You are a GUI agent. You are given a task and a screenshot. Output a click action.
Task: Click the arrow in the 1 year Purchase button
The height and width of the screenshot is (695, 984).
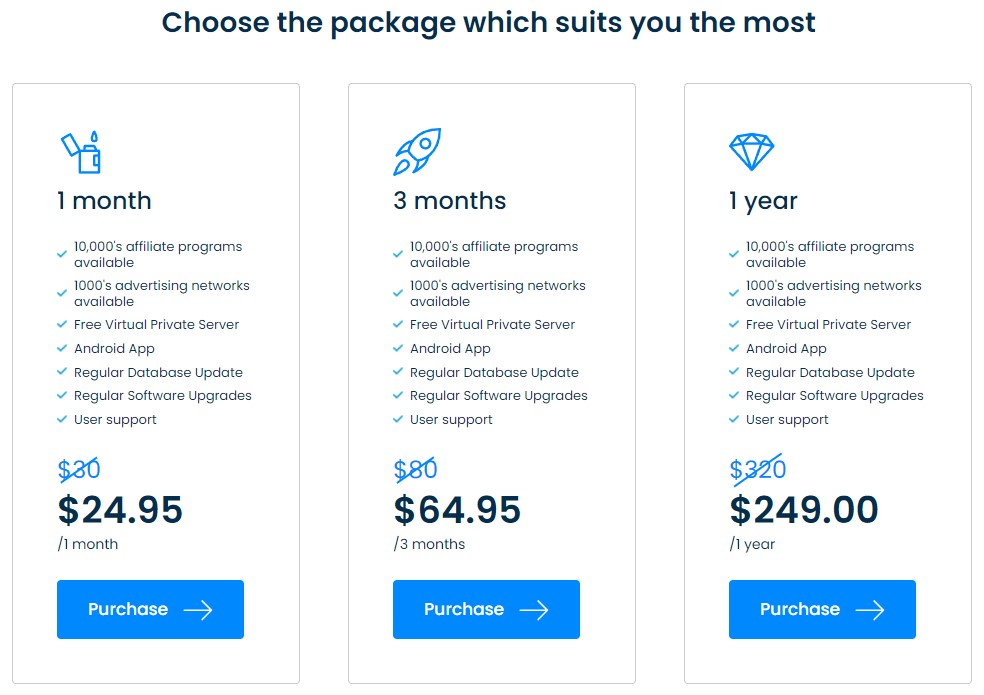870,610
